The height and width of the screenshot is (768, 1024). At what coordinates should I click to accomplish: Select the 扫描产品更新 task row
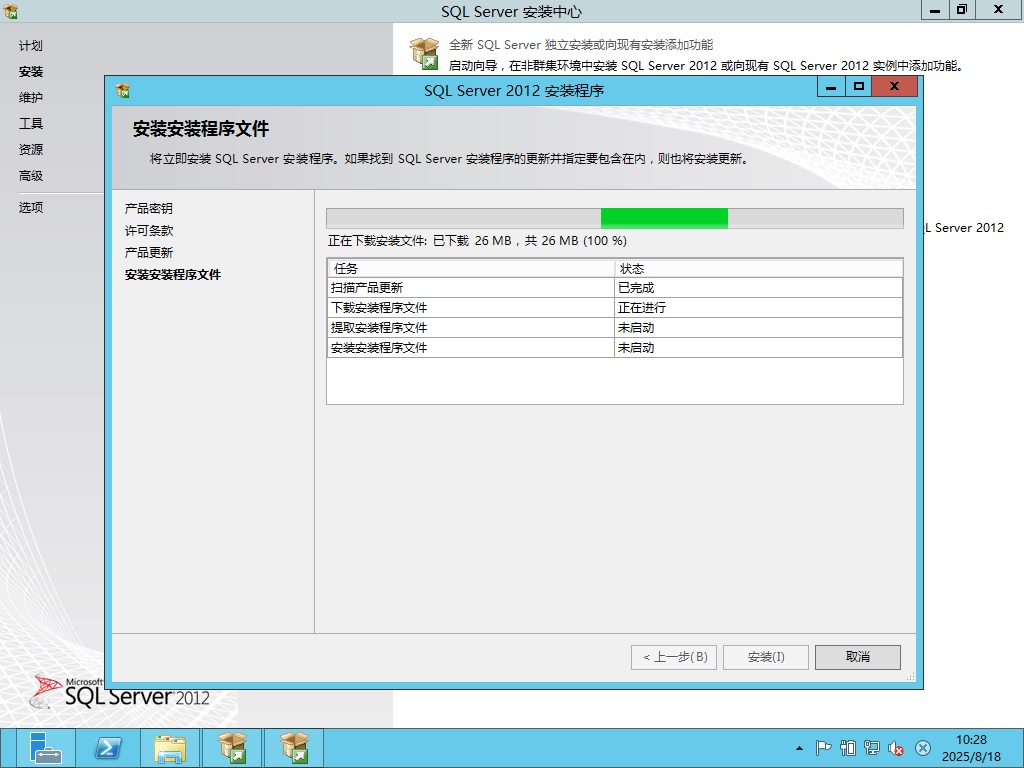(x=615, y=288)
